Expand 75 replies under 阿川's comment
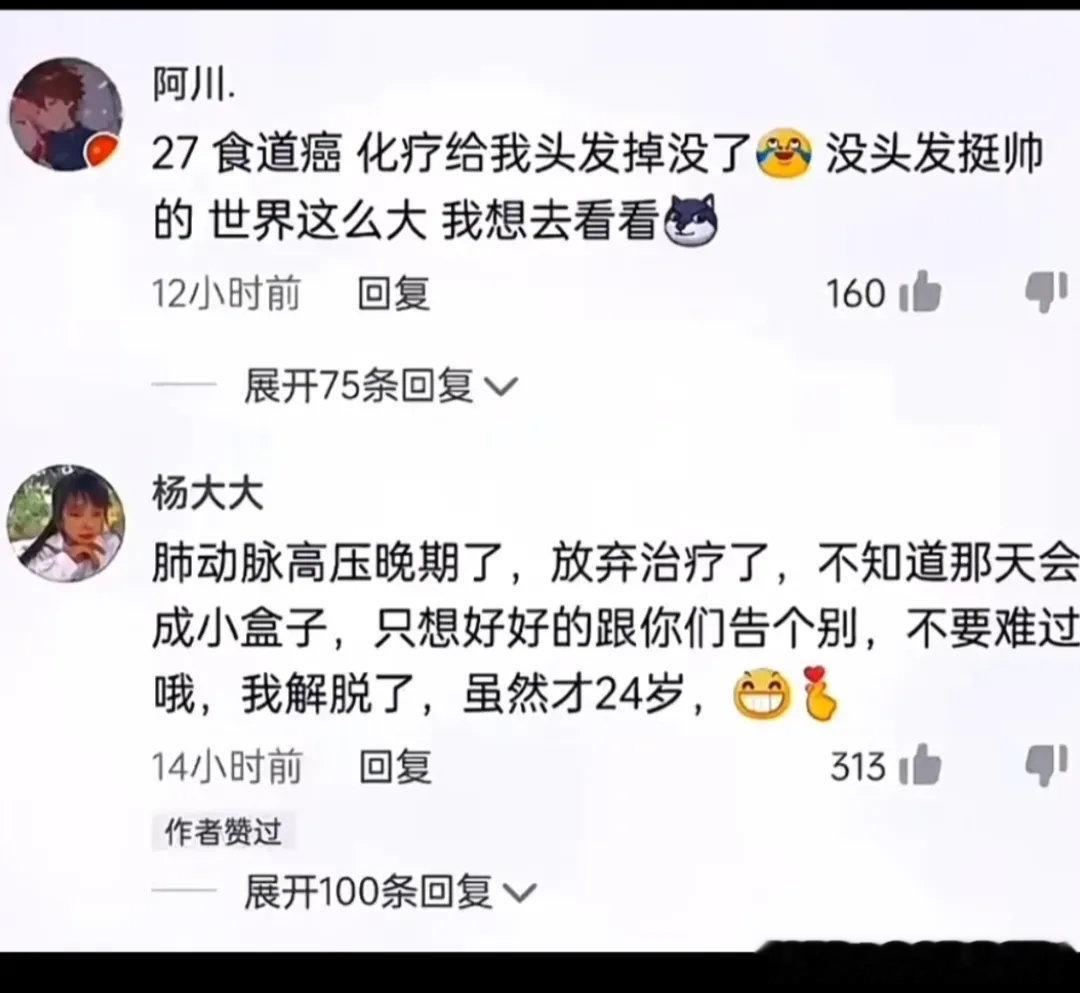1080x993 pixels. click(x=380, y=385)
